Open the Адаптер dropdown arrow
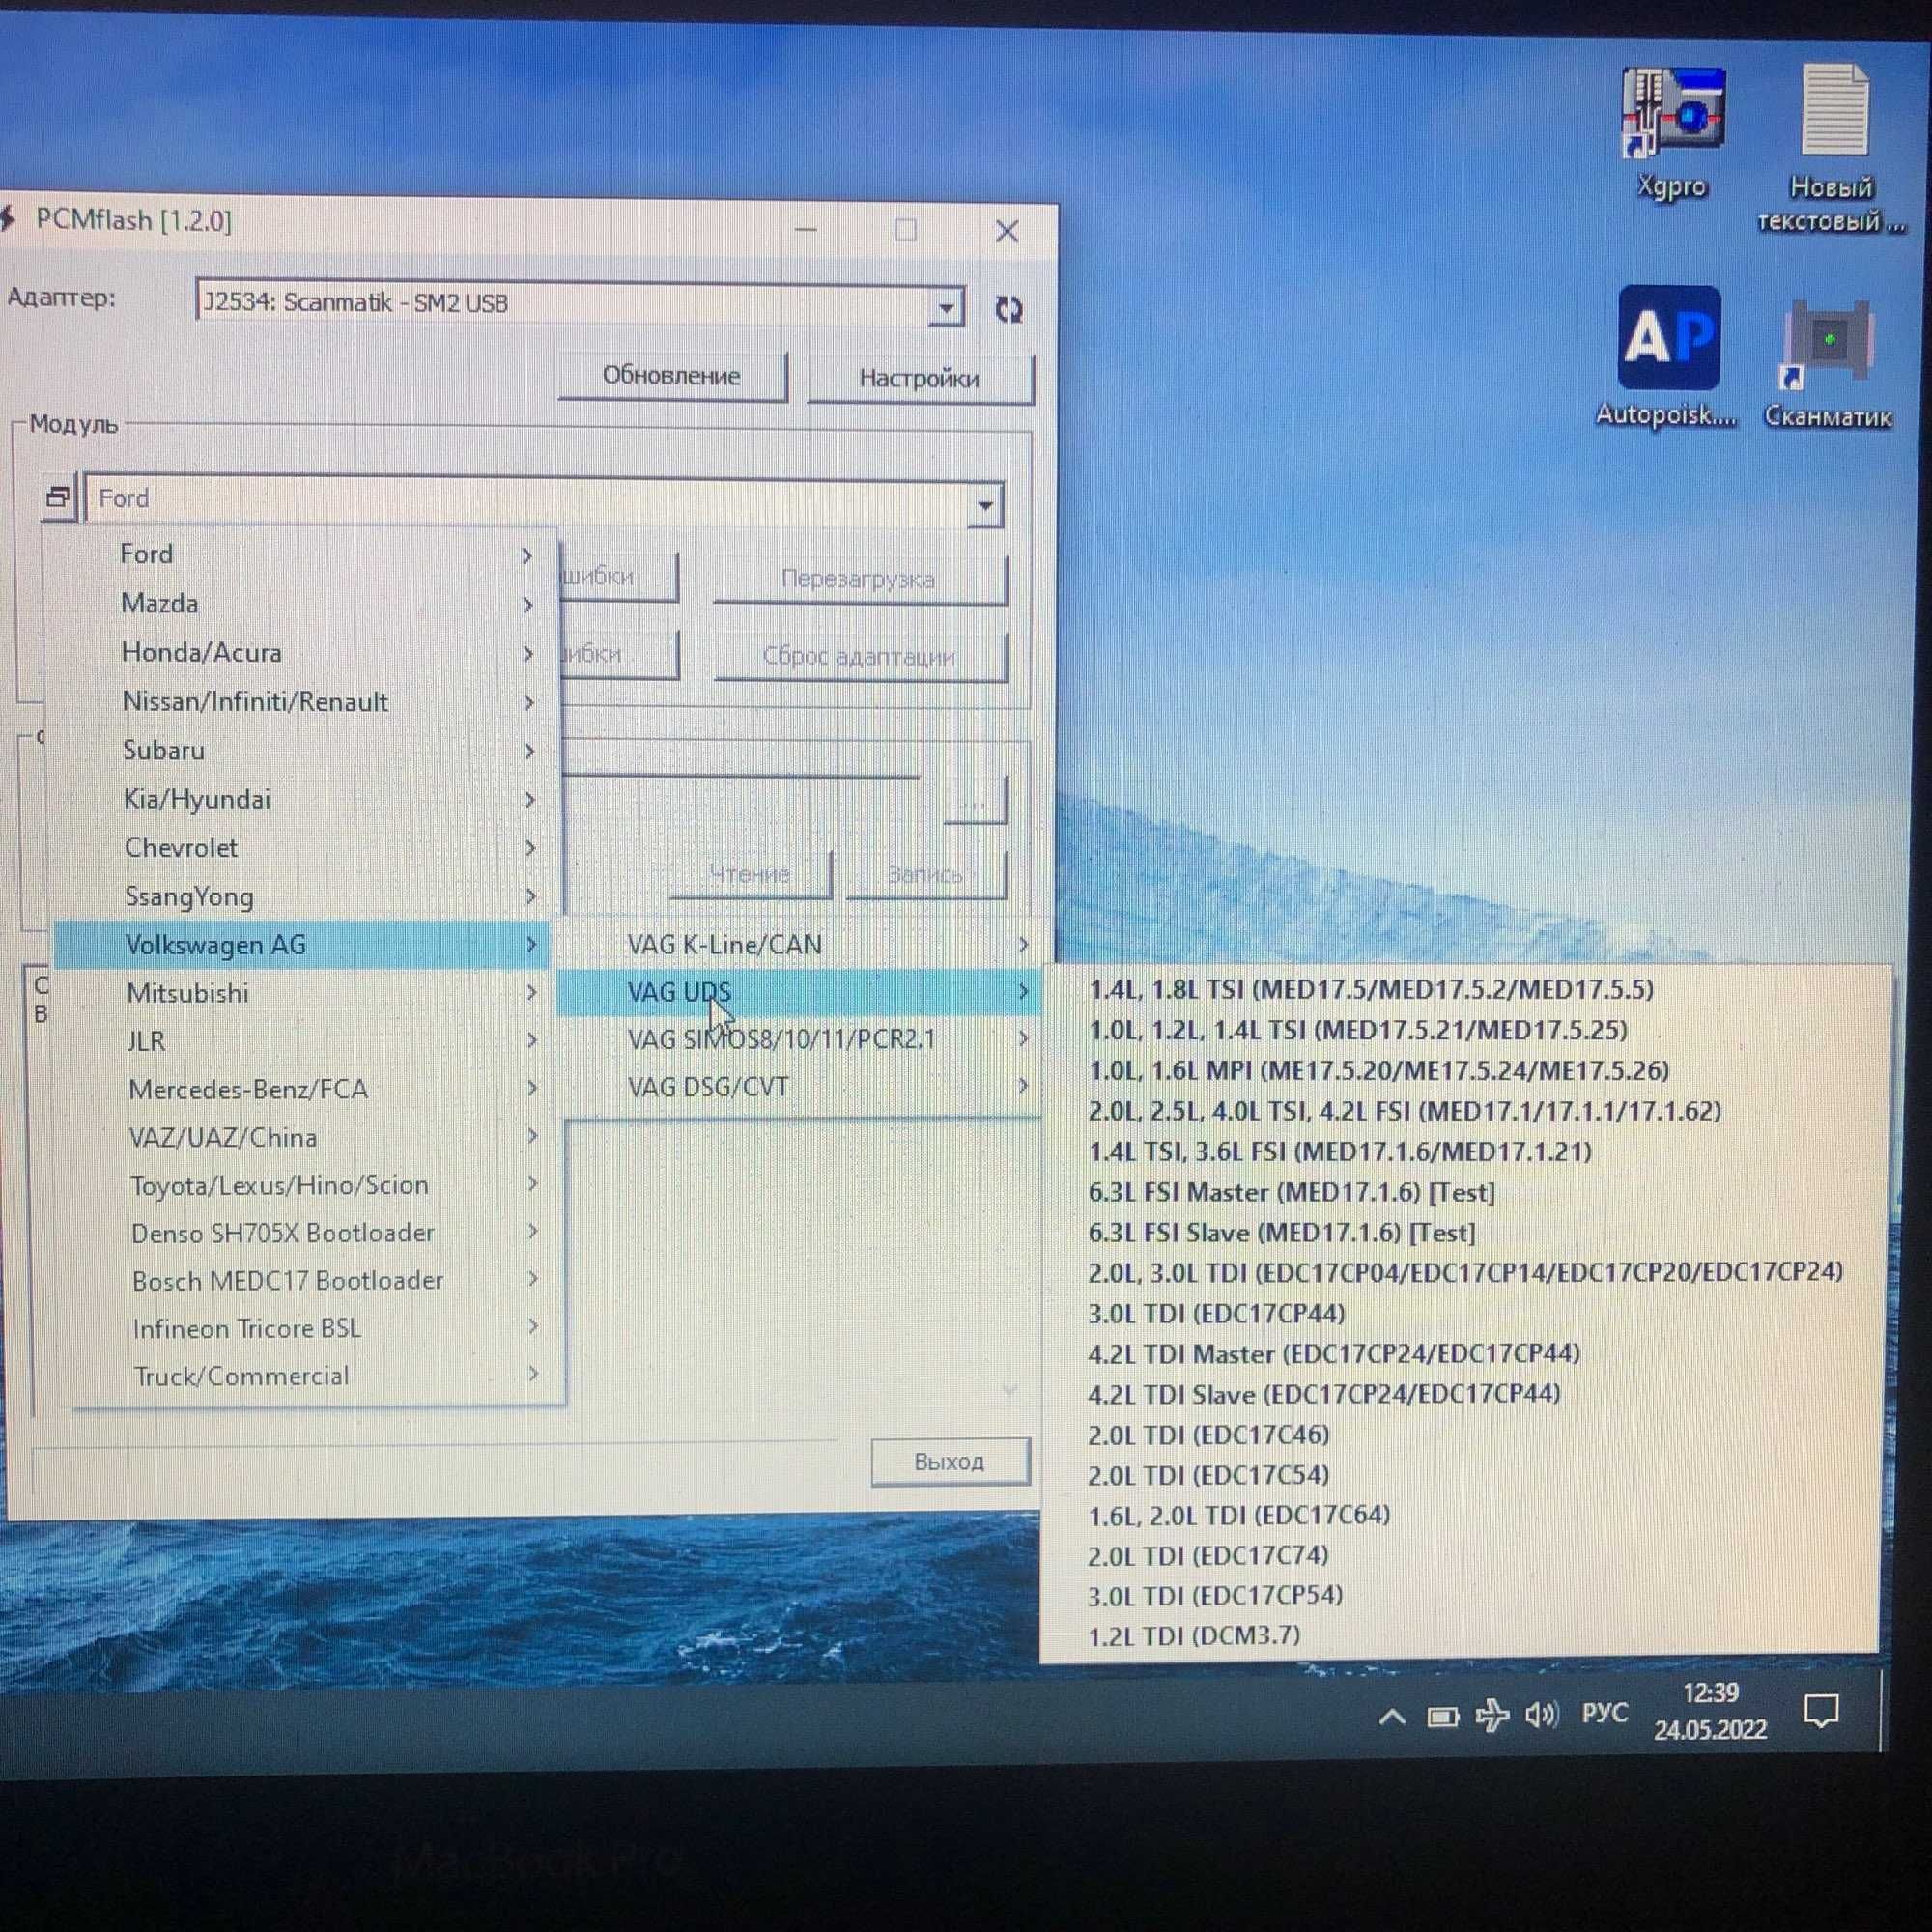Image resolution: width=1932 pixels, height=1932 pixels. (945, 307)
